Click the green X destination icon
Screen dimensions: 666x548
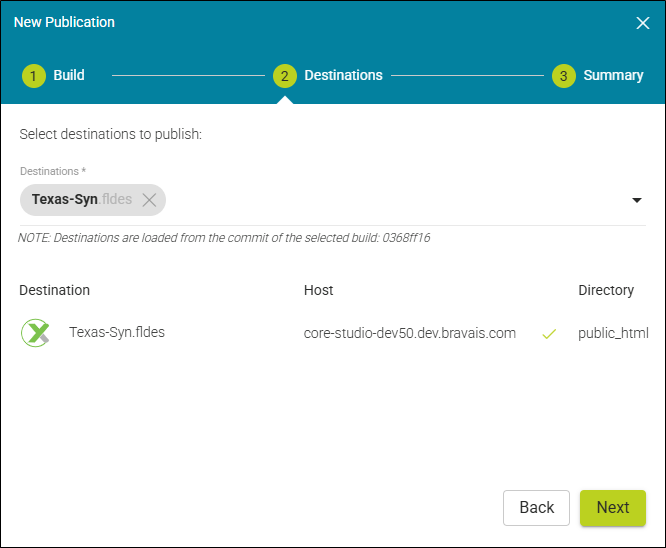pos(36,333)
